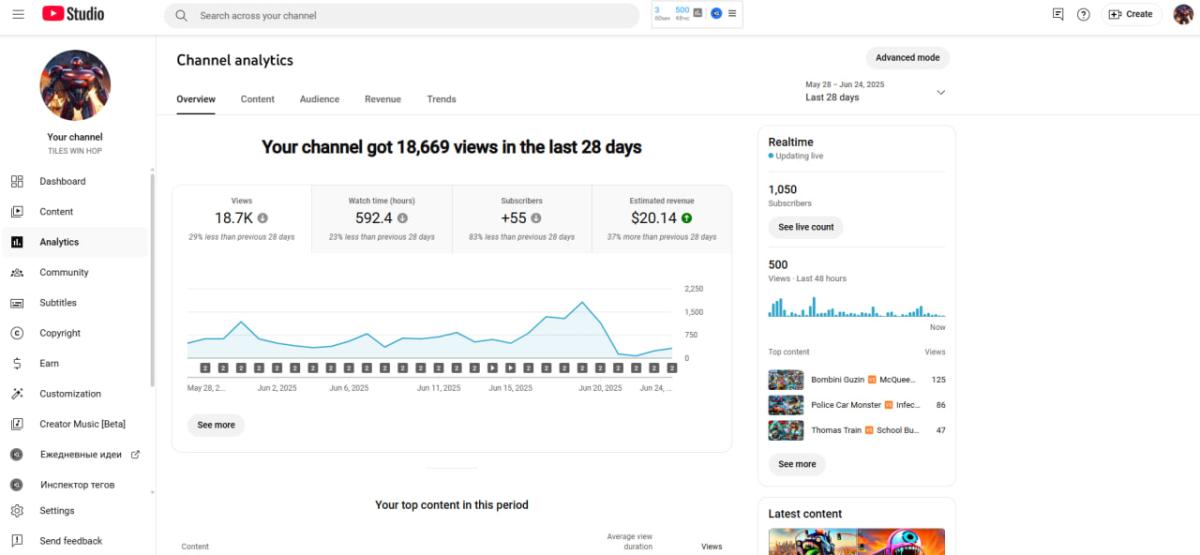Switch to the Audience tab
Image resolution: width=1200 pixels, height=555 pixels.
point(319,99)
